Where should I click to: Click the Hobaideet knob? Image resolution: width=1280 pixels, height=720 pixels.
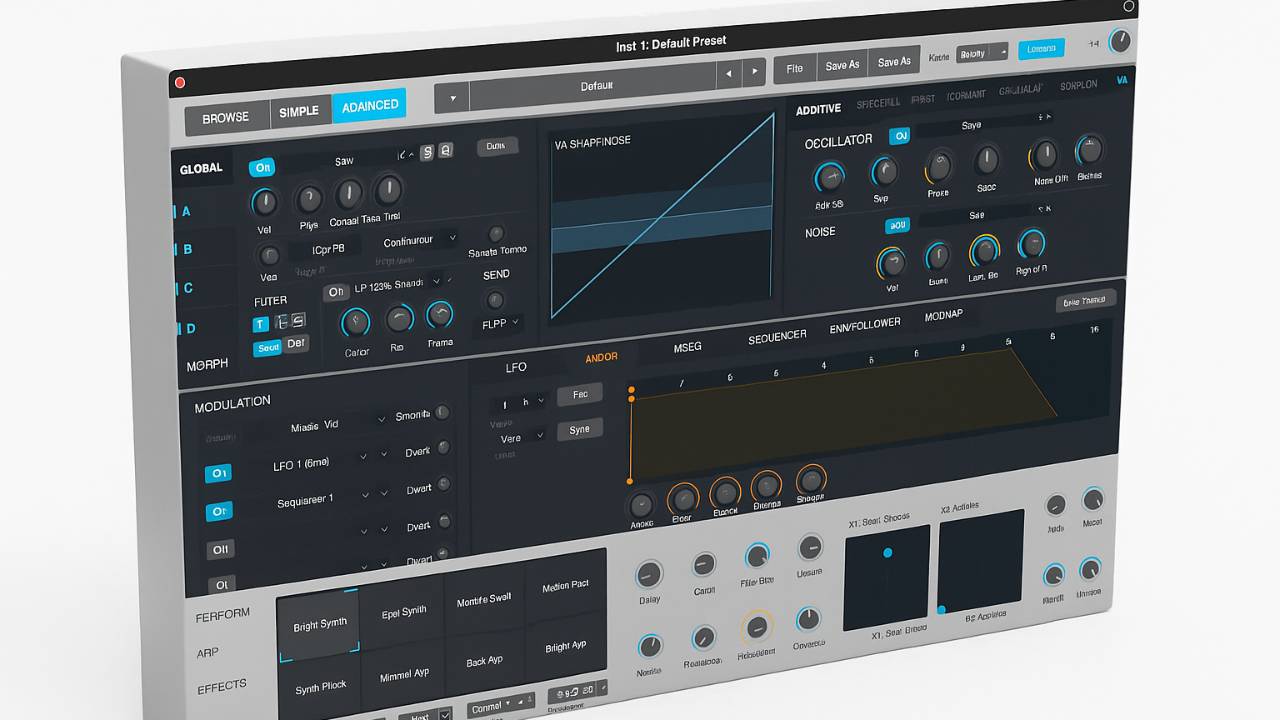pyautogui.click(x=757, y=628)
